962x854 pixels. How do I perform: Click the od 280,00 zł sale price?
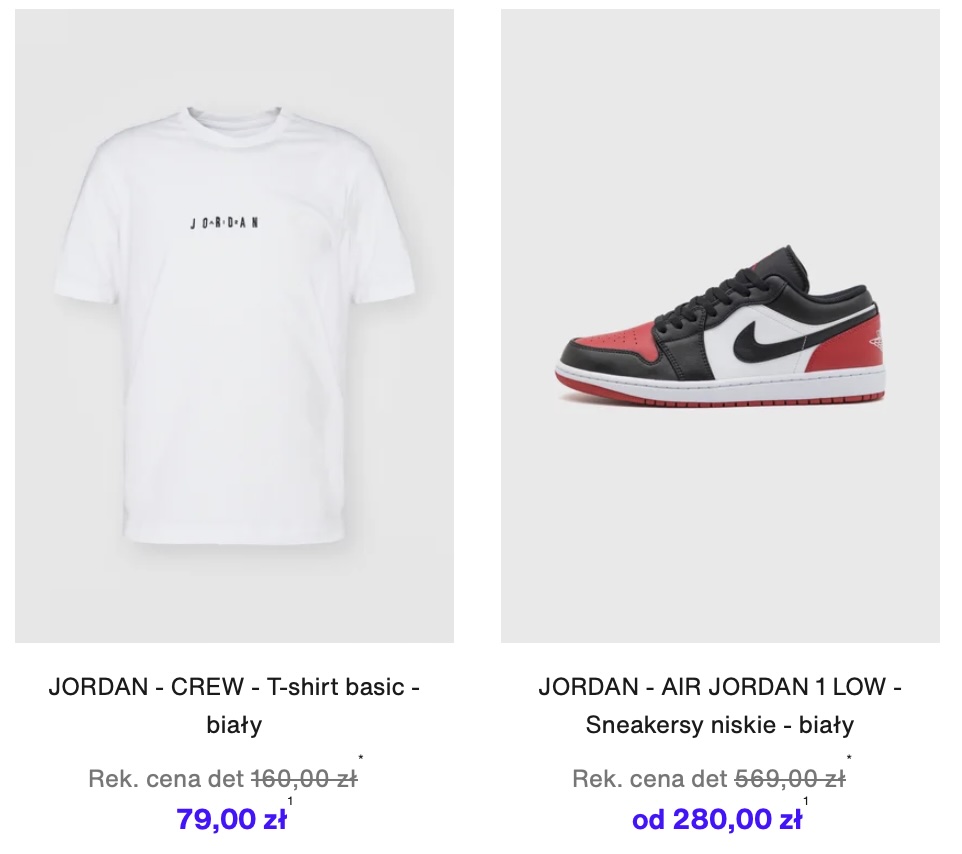coord(717,819)
